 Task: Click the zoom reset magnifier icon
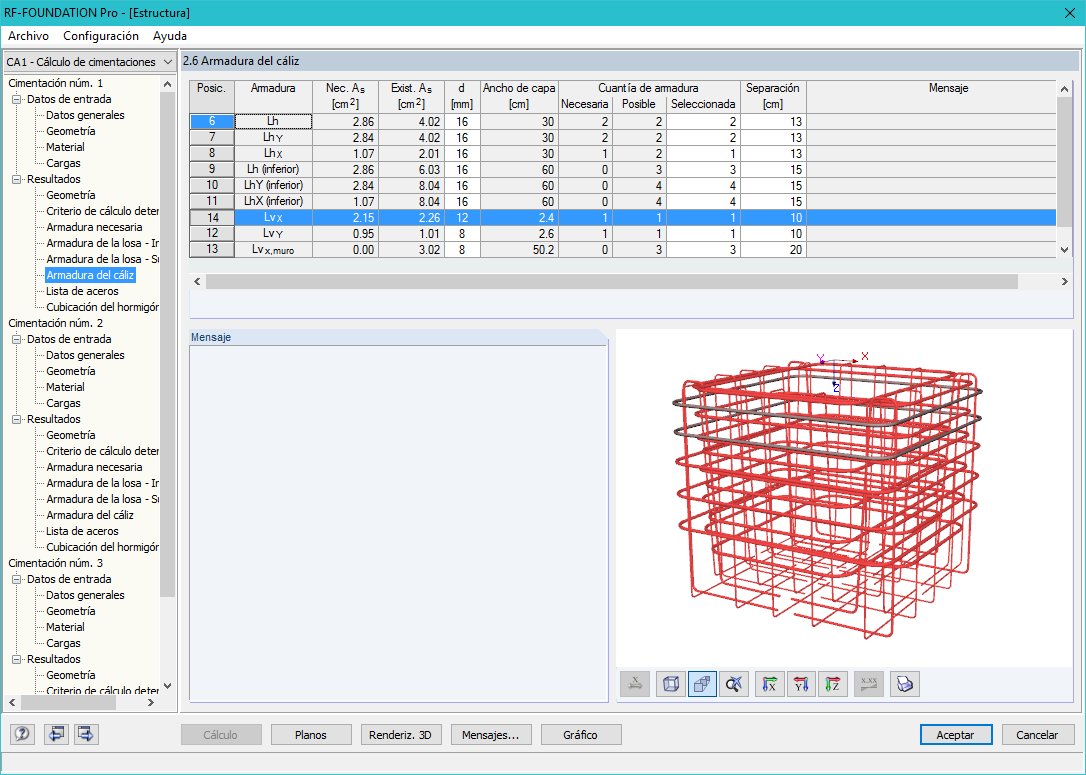click(x=734, y=684)
